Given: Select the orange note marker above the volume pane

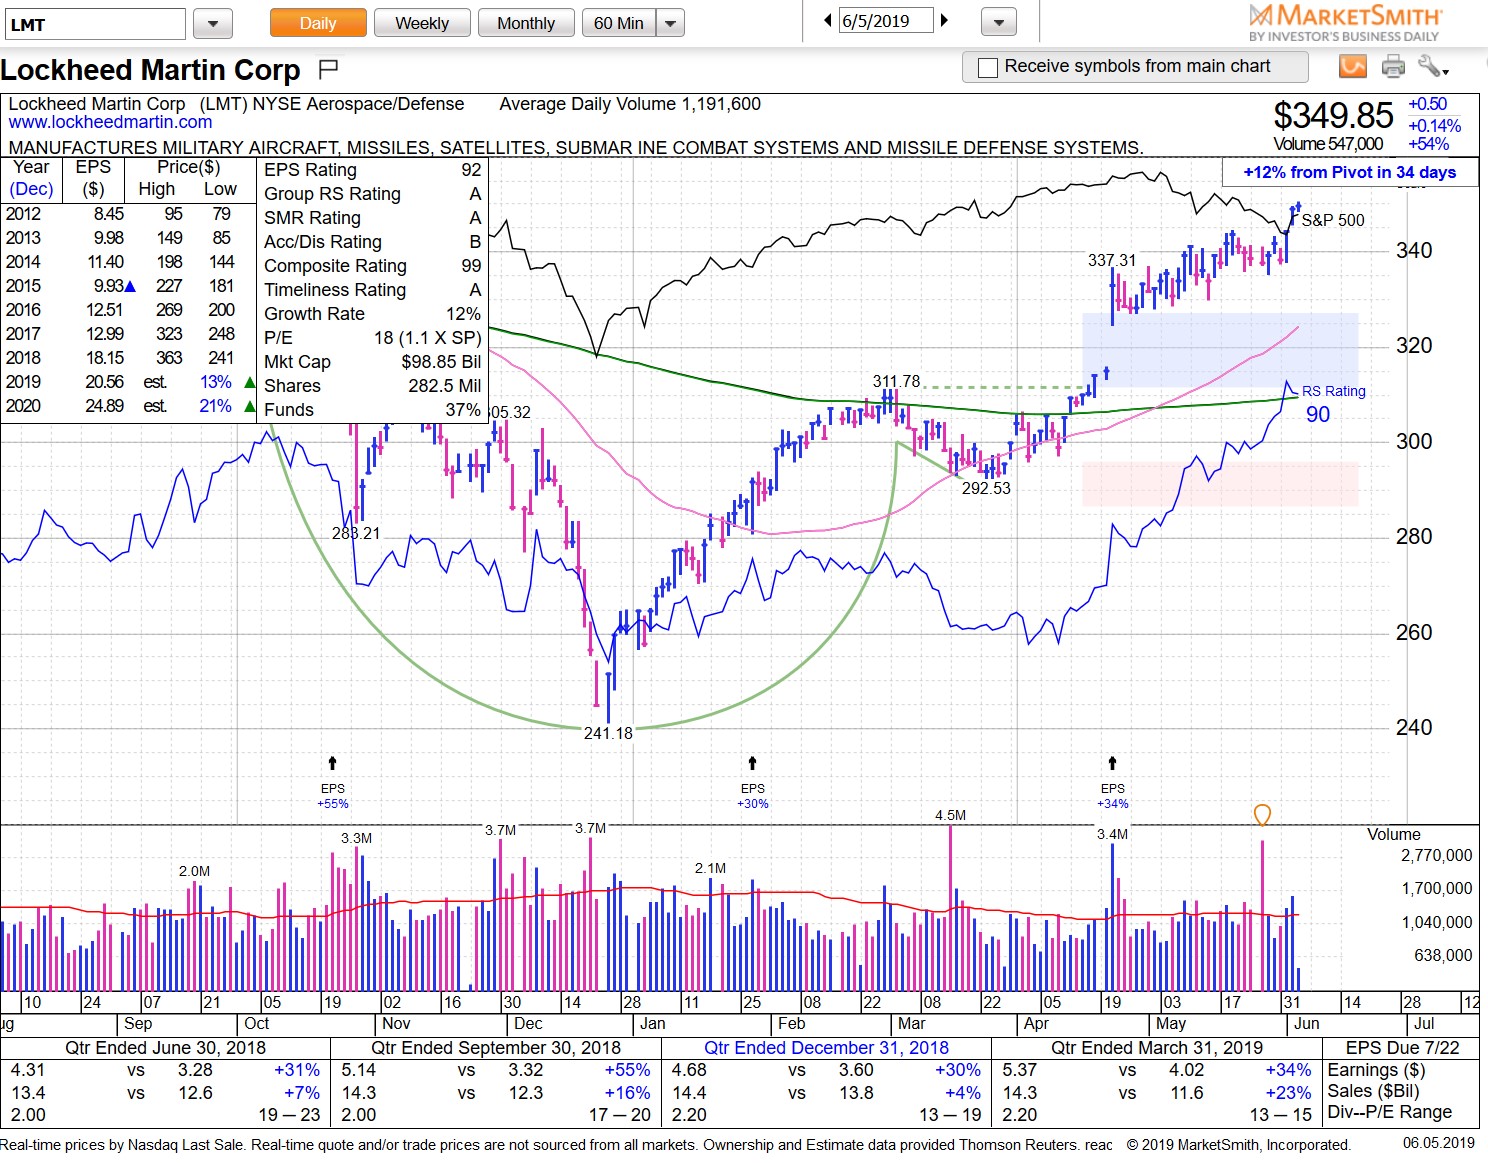Looking at the screenshot, I should click(1262, 815).
